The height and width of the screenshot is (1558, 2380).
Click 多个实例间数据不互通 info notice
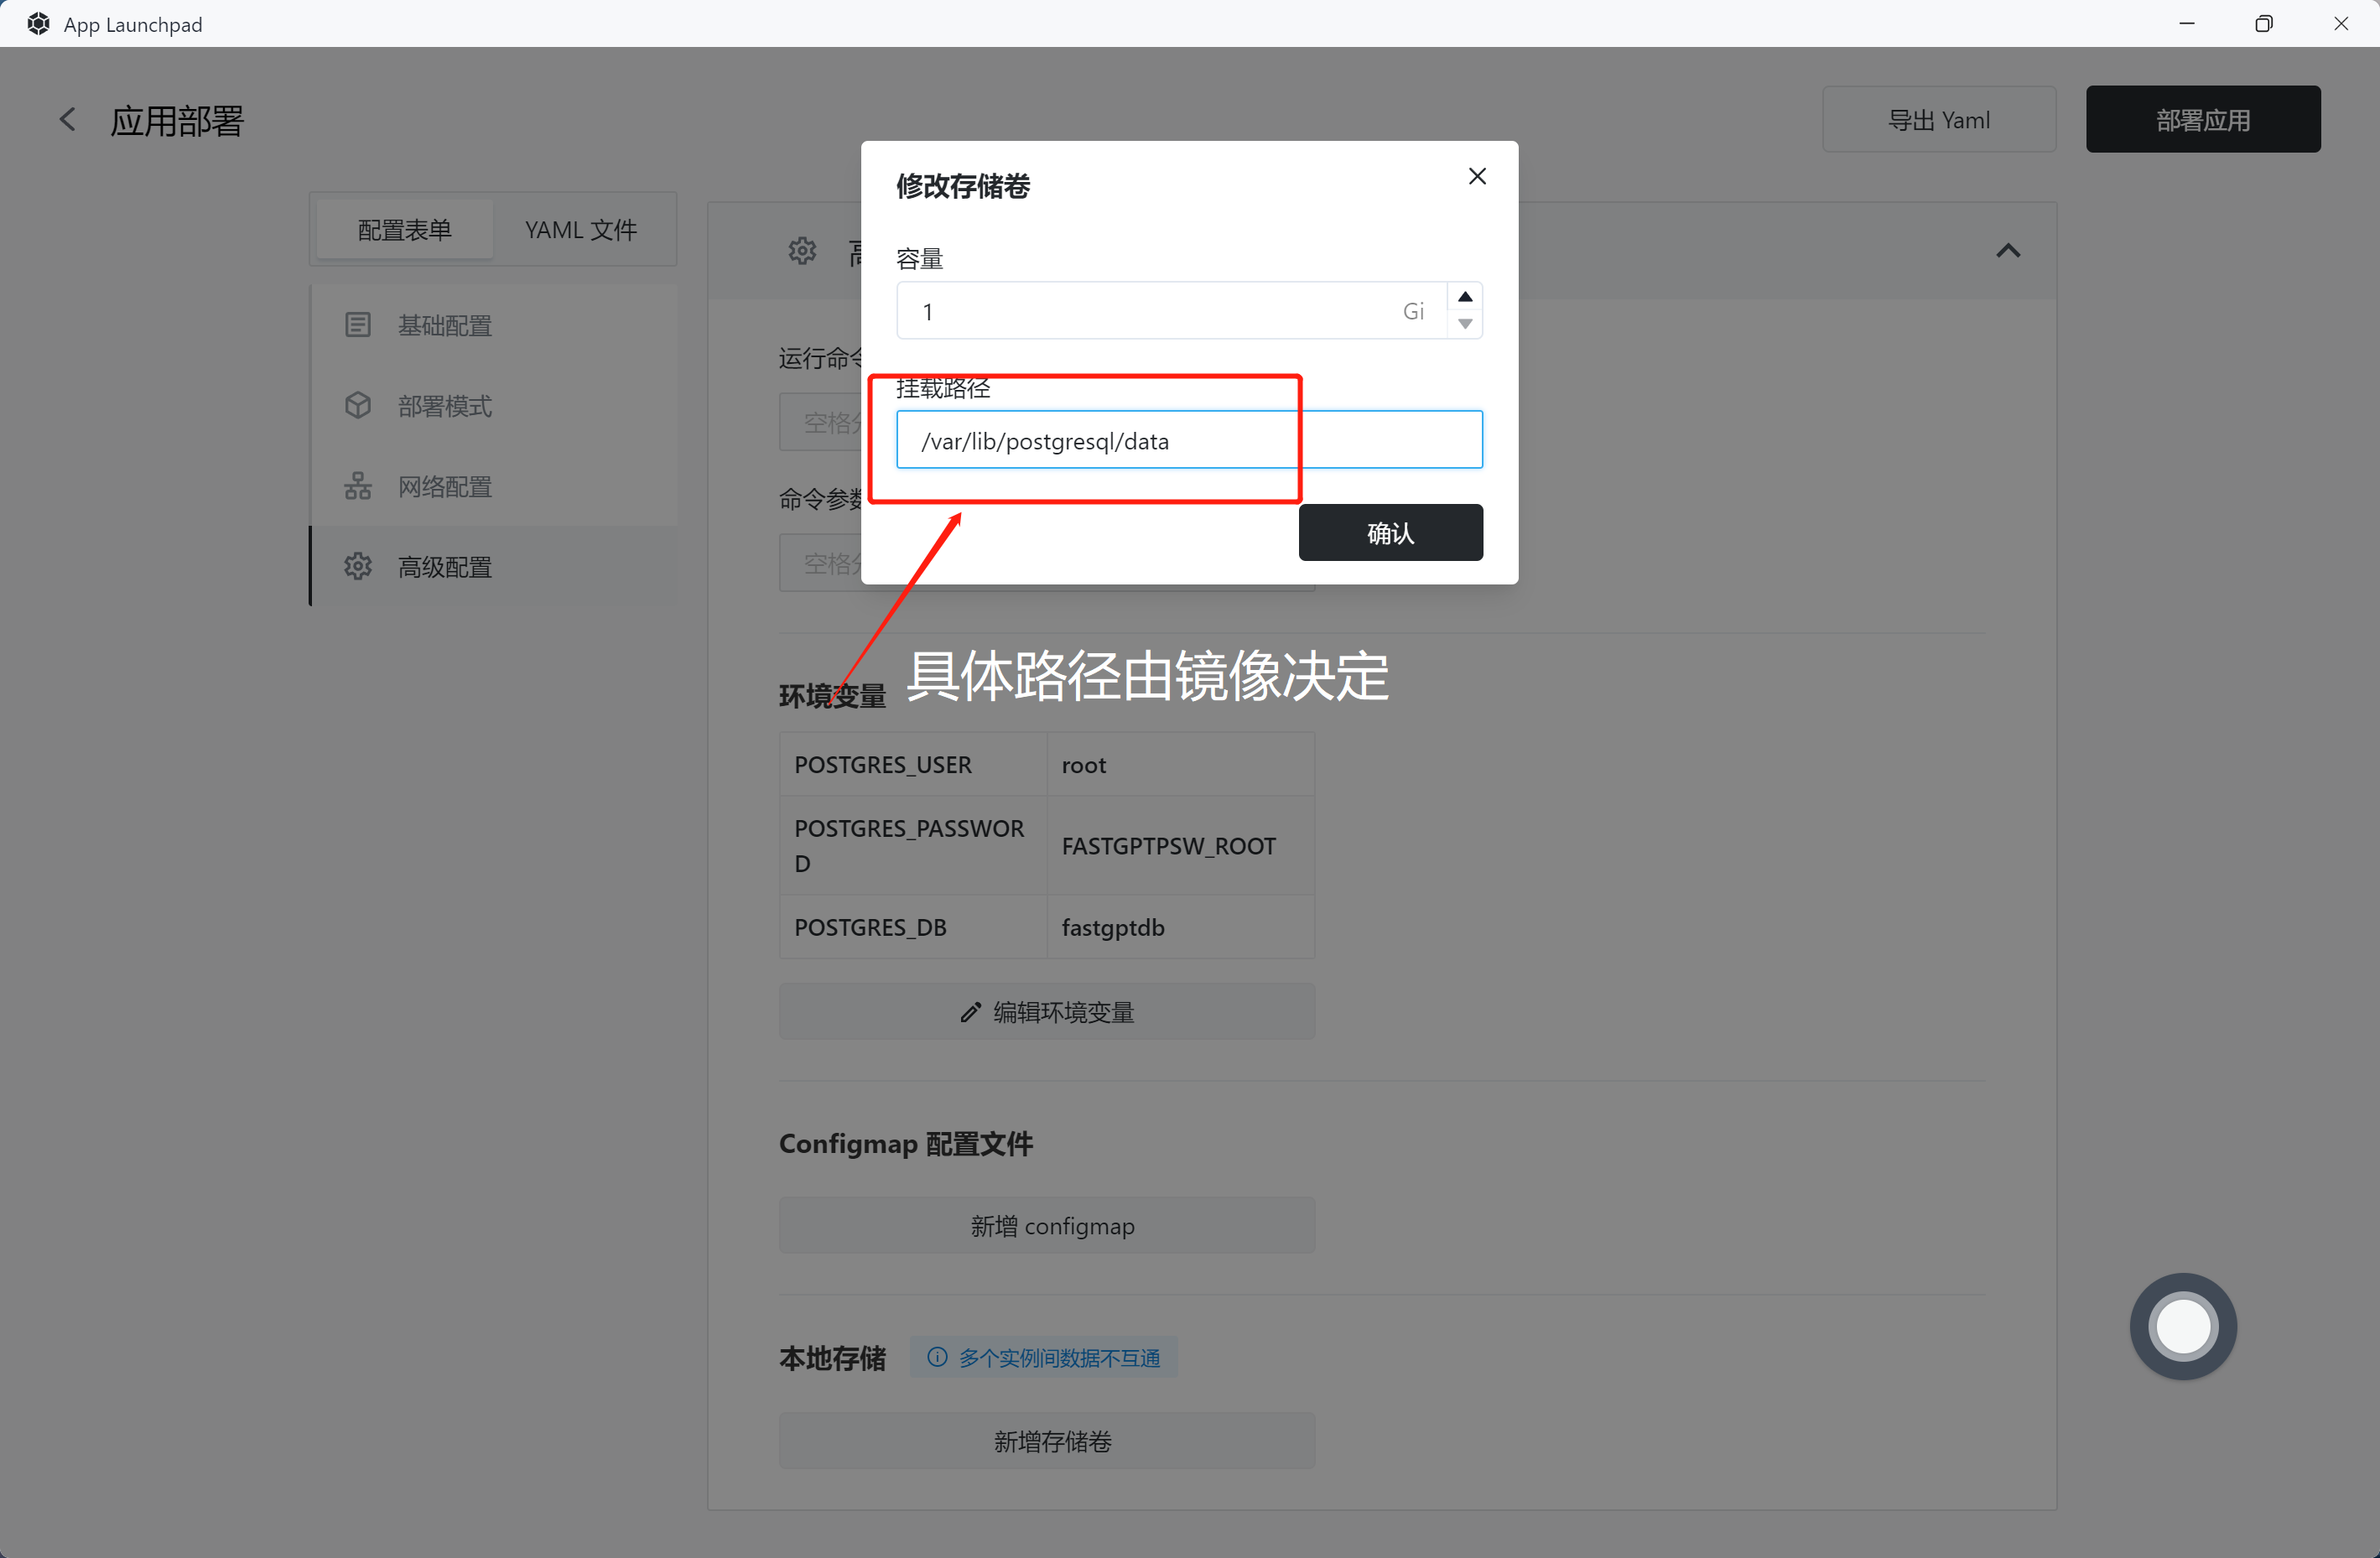click(x=1044, y=1358)
